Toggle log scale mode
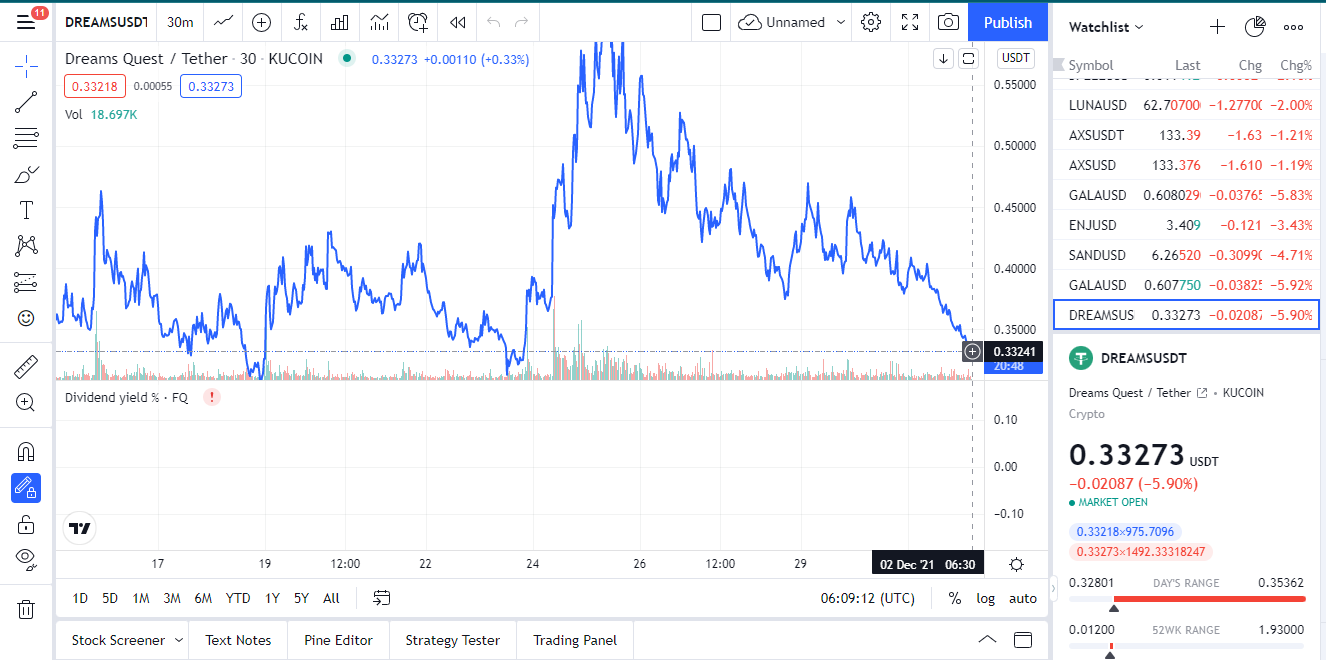This screenshot has width=1326, height=660. (x=986, y=598)
